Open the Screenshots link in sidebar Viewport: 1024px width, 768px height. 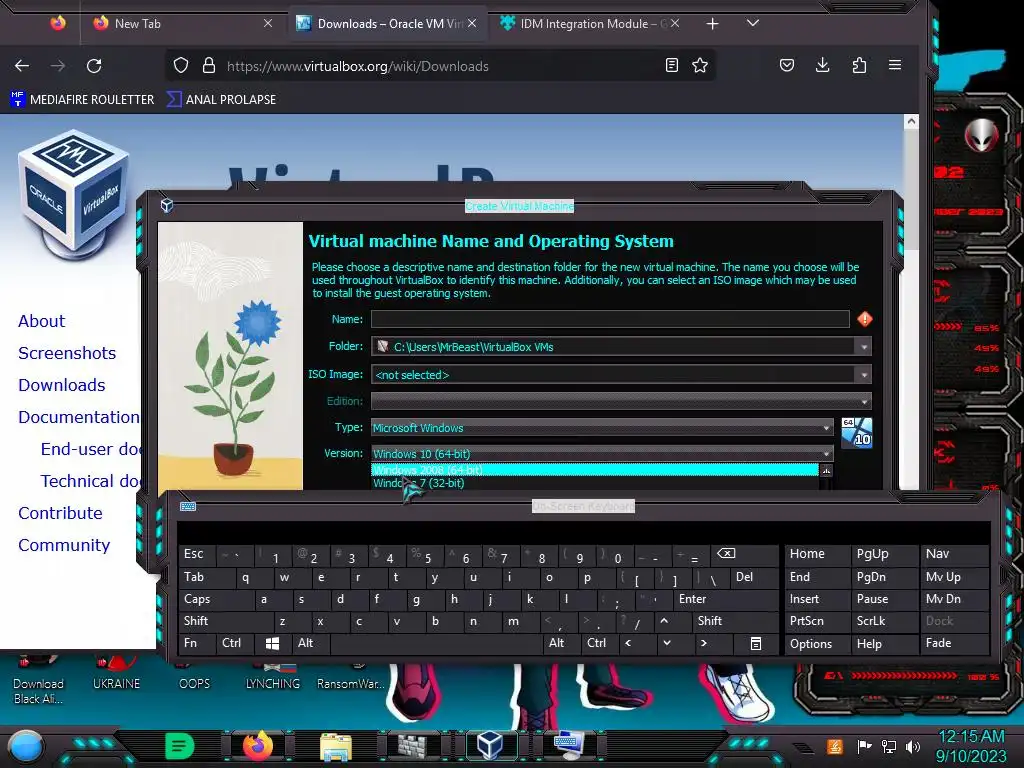click(x=67, y=353)
